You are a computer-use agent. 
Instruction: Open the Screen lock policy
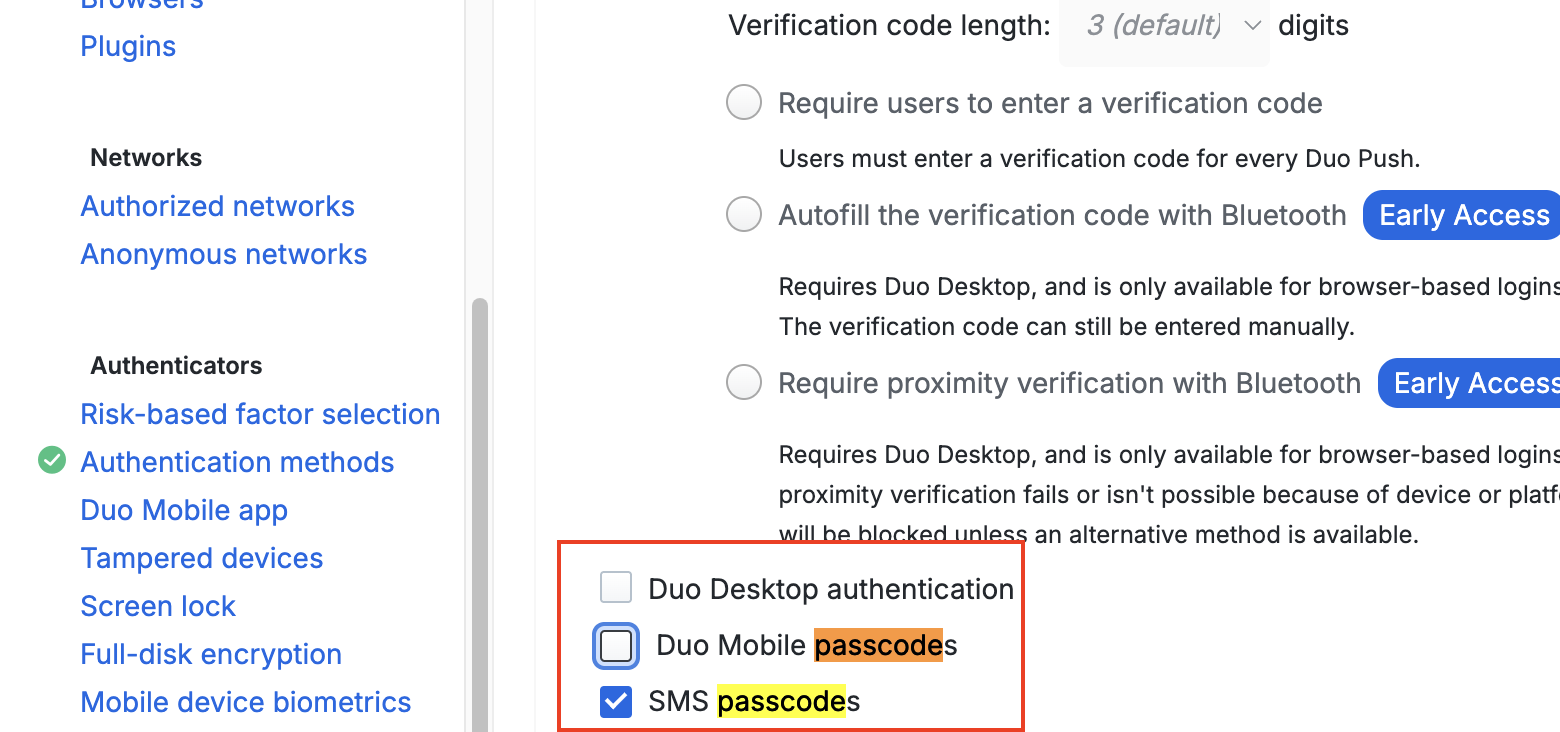pyautogui.click(x=158, y=606)
